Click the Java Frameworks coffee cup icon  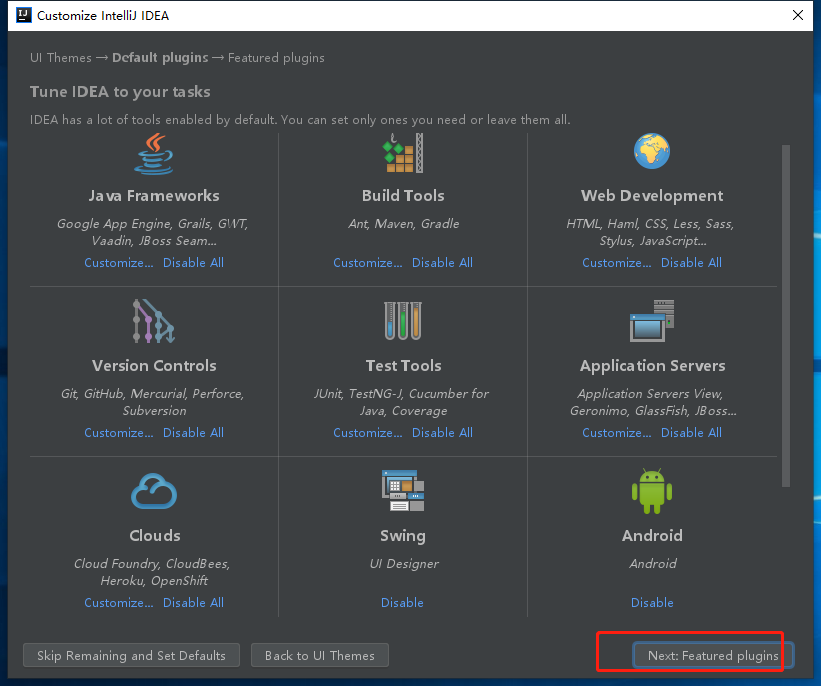pos(153,152)
